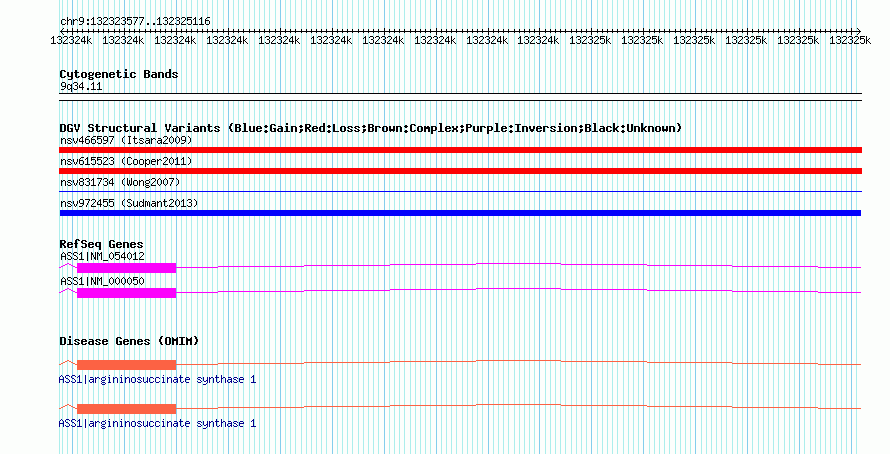This screenshot has height=454, width=890.
Task: Open the upper ASS1|argininosuccinate synthase 1 link
Action: [157, 379]
